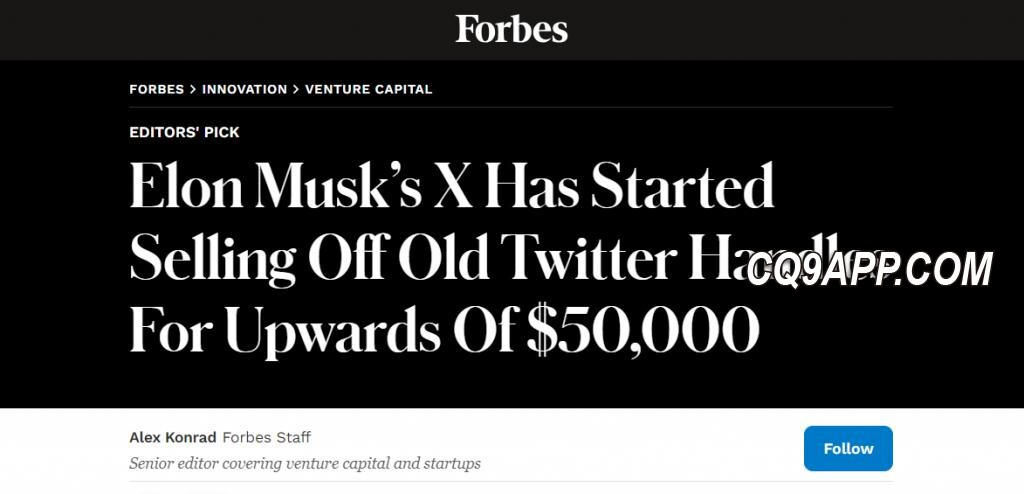This screenshot has height=494, width=1024.
Task: Click the senior editor bio description
Action: (305, 464)
